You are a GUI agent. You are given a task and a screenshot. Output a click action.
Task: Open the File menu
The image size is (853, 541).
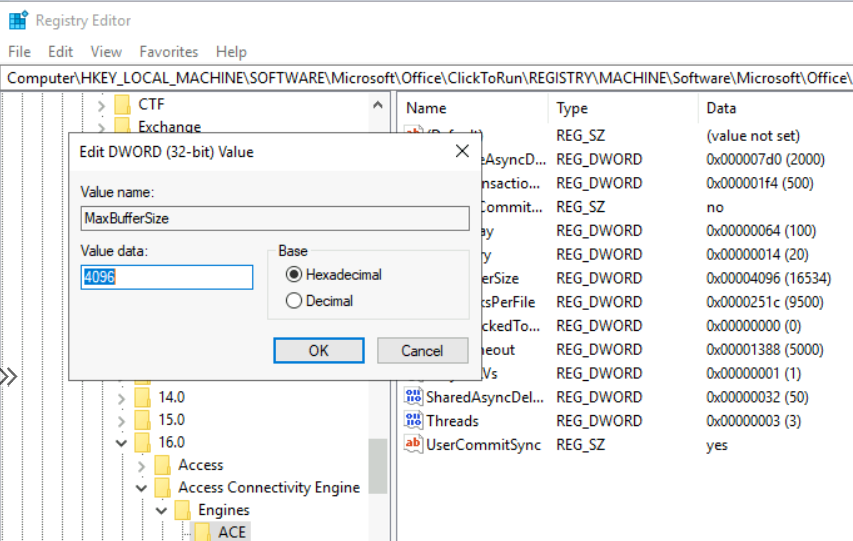pos(20,52)
